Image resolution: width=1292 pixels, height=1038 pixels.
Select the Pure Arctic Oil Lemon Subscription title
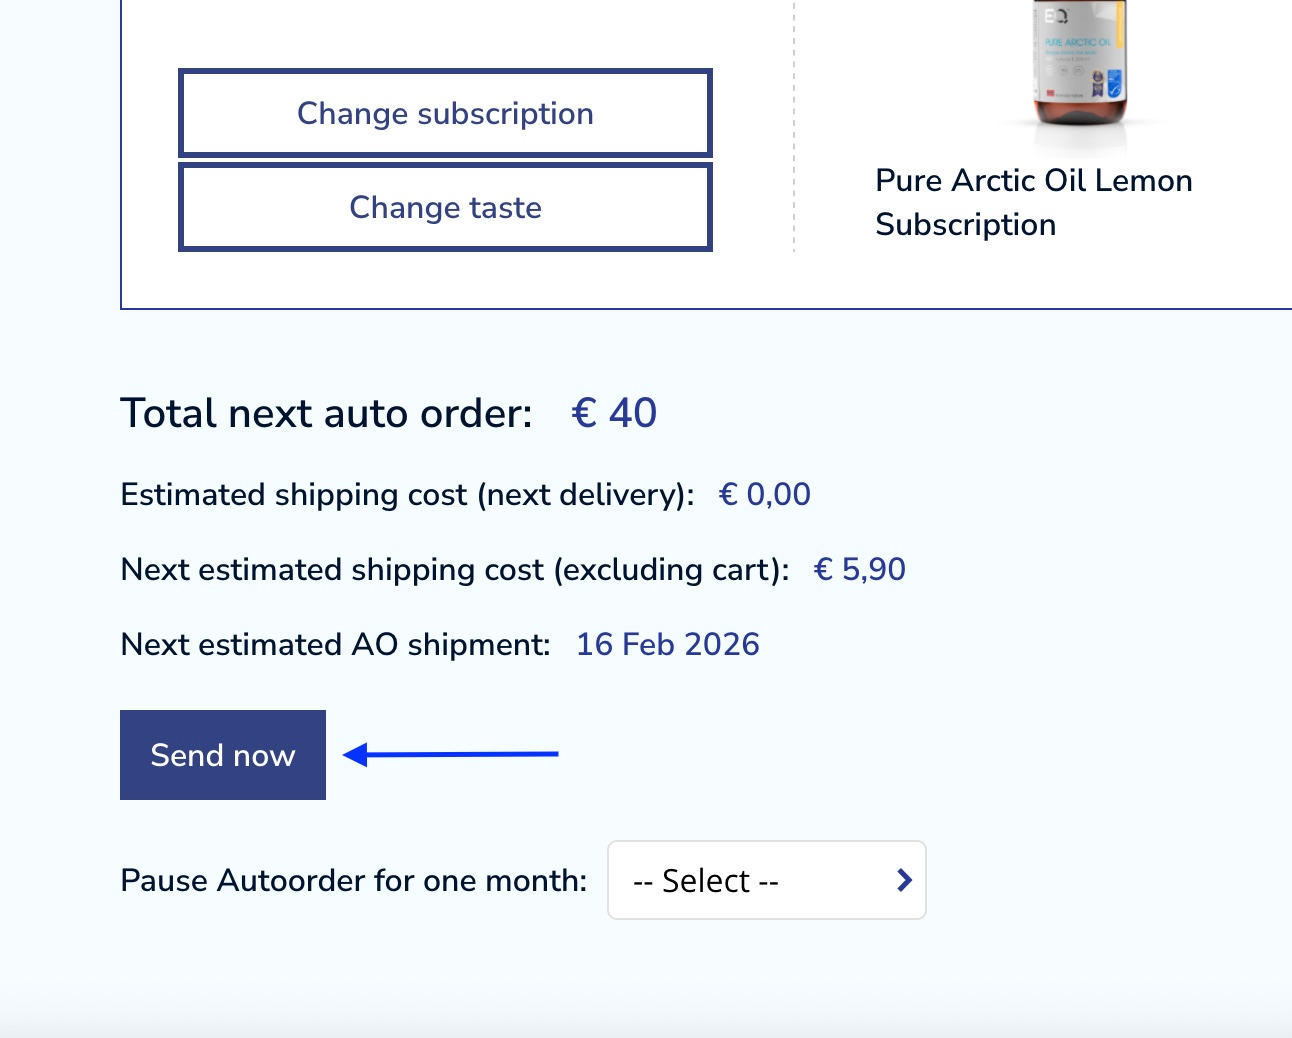[1033, 203]
